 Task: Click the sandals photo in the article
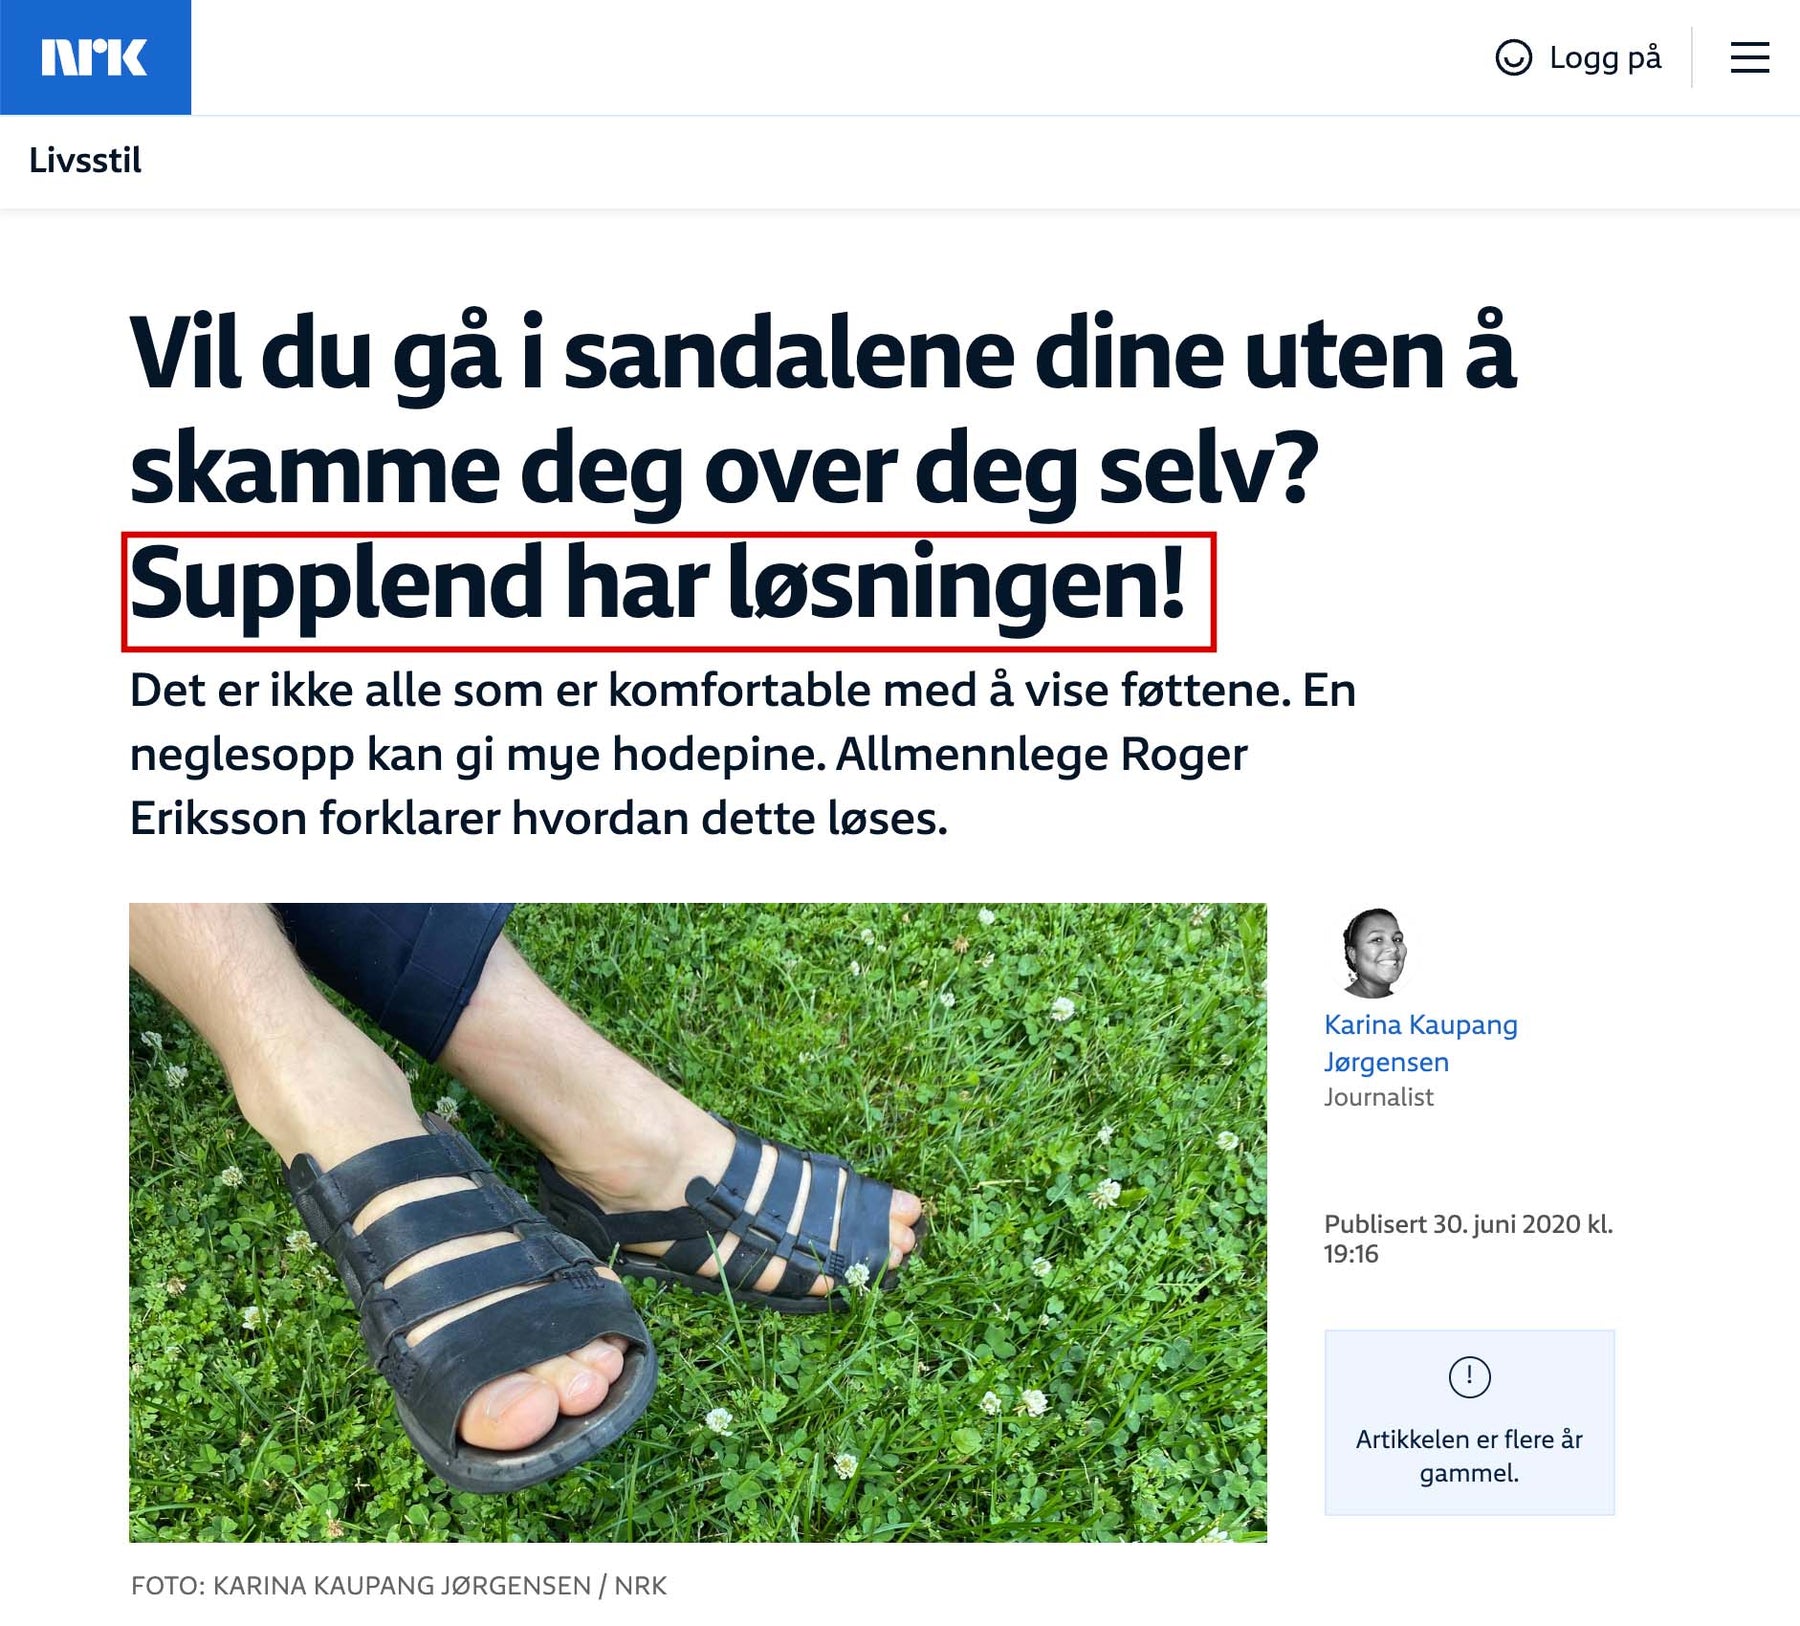pos(697,1222)
